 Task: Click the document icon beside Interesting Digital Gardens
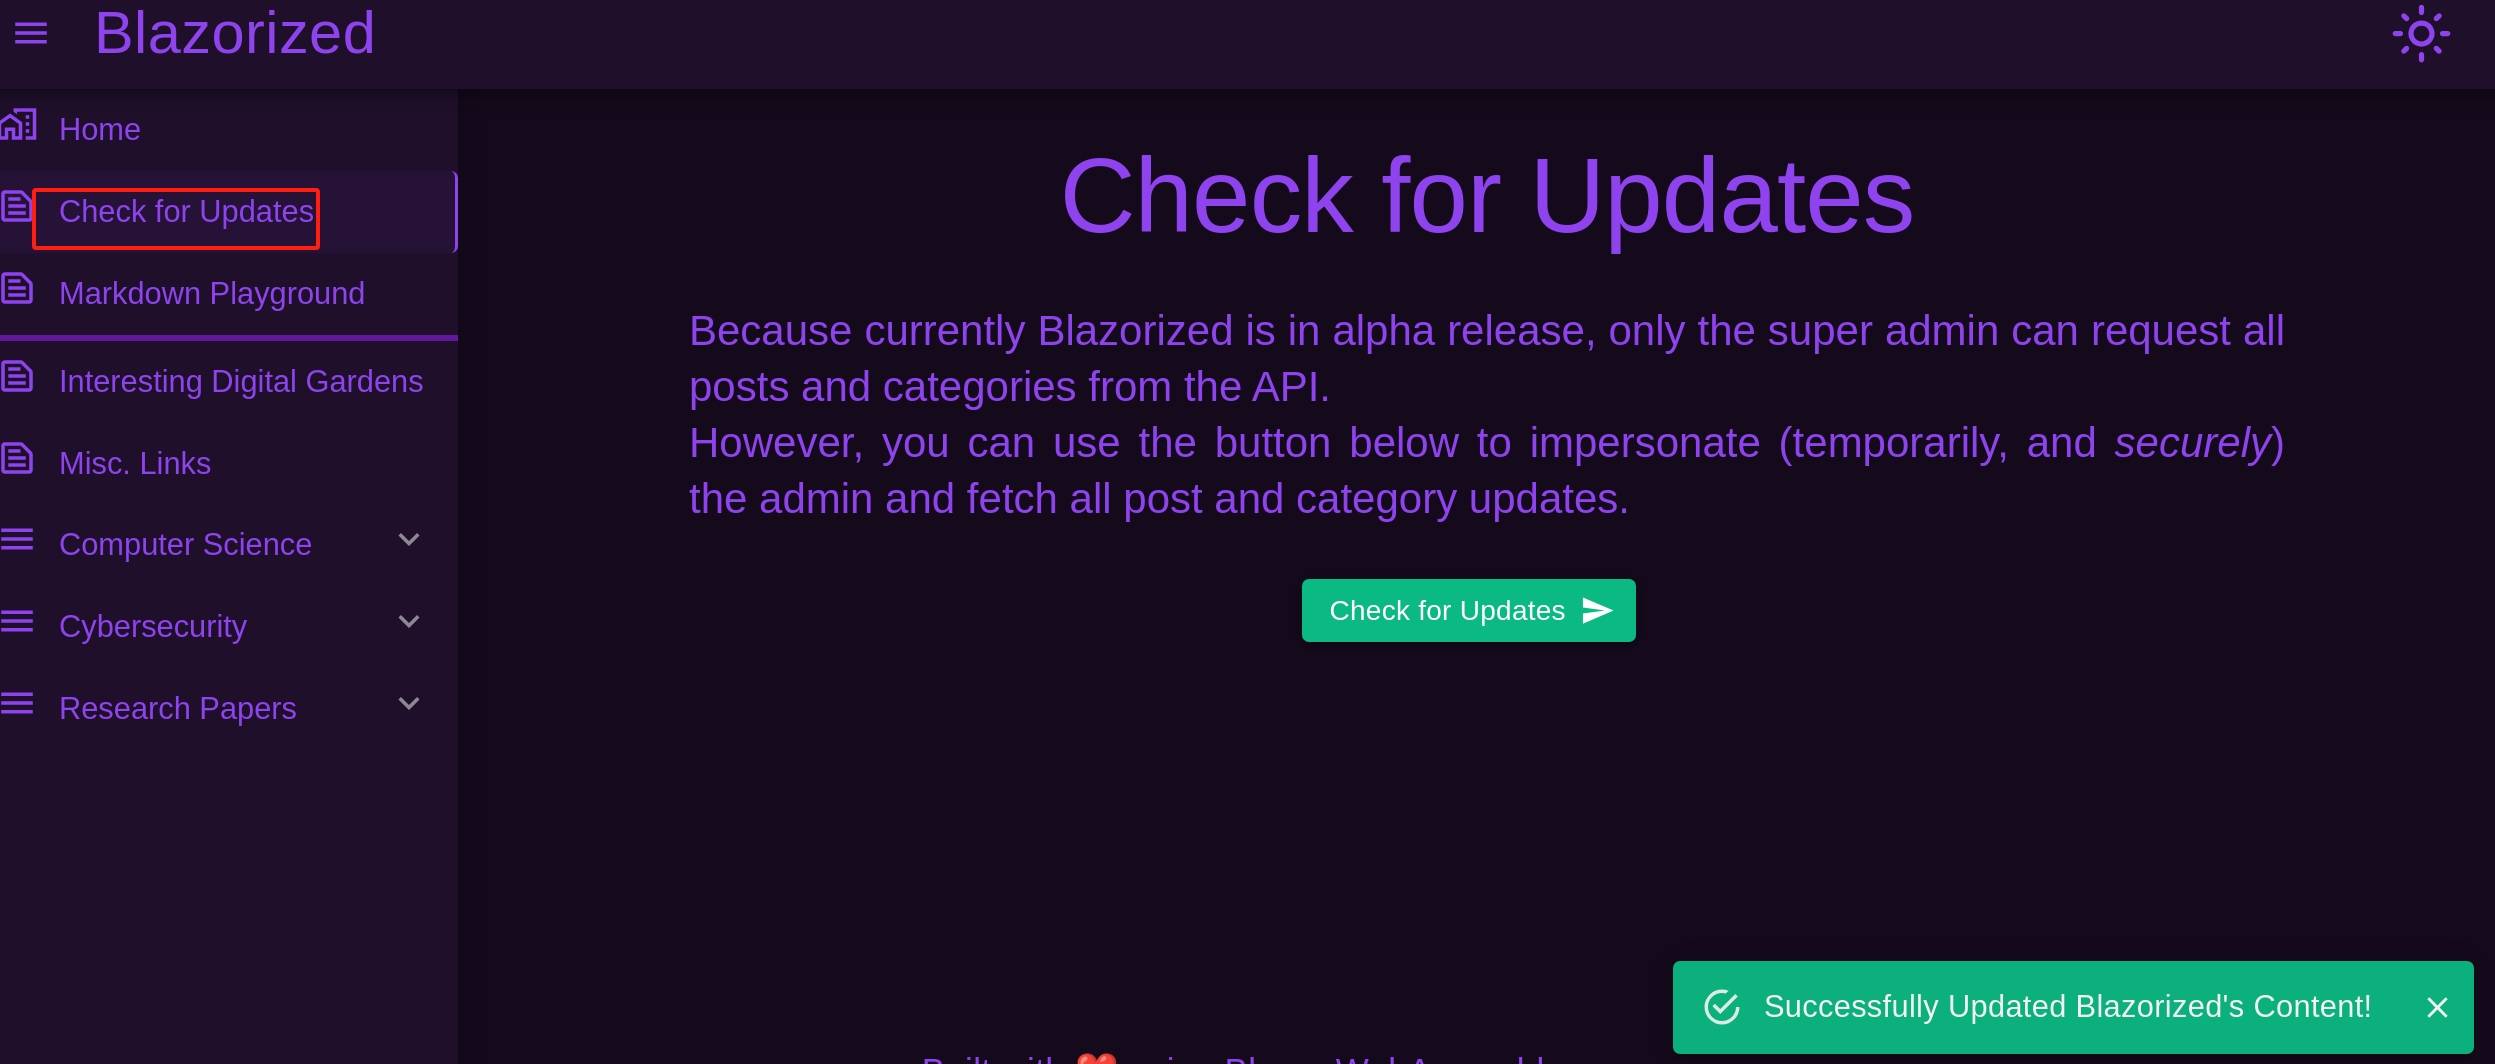pos(16,376)
